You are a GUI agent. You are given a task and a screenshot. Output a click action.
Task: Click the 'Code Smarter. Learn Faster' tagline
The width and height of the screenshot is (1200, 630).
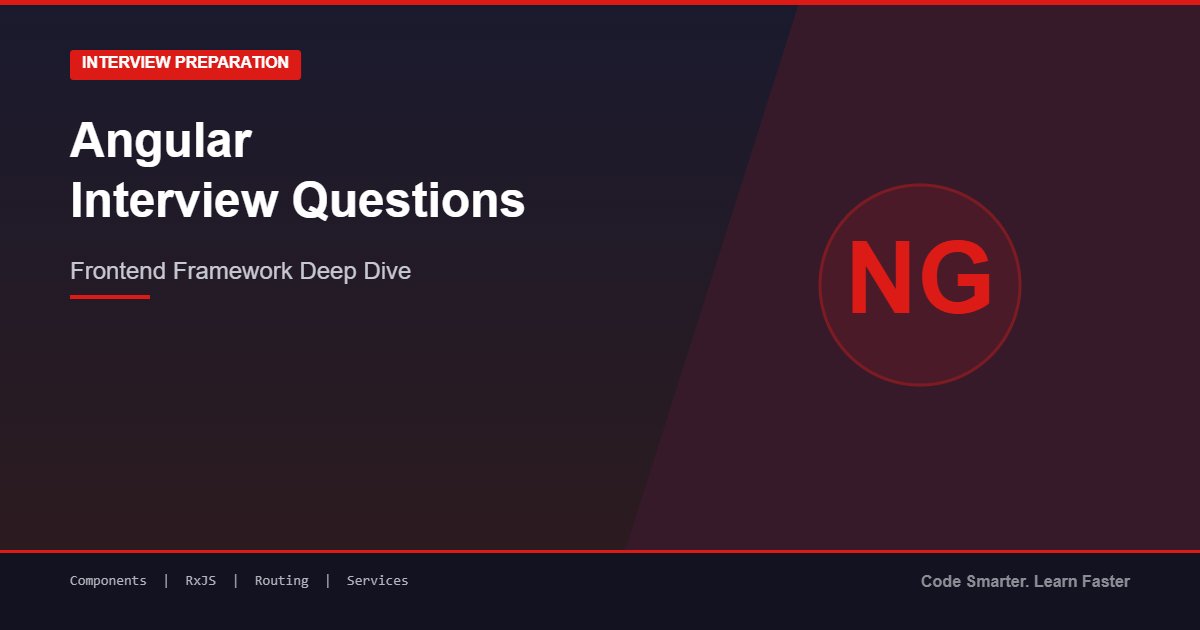[1025, 581]
